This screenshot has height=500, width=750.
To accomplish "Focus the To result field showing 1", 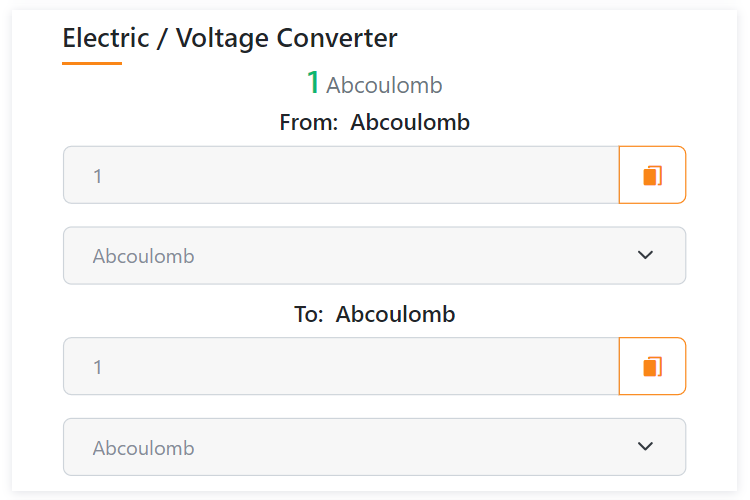I will (341, 367).
